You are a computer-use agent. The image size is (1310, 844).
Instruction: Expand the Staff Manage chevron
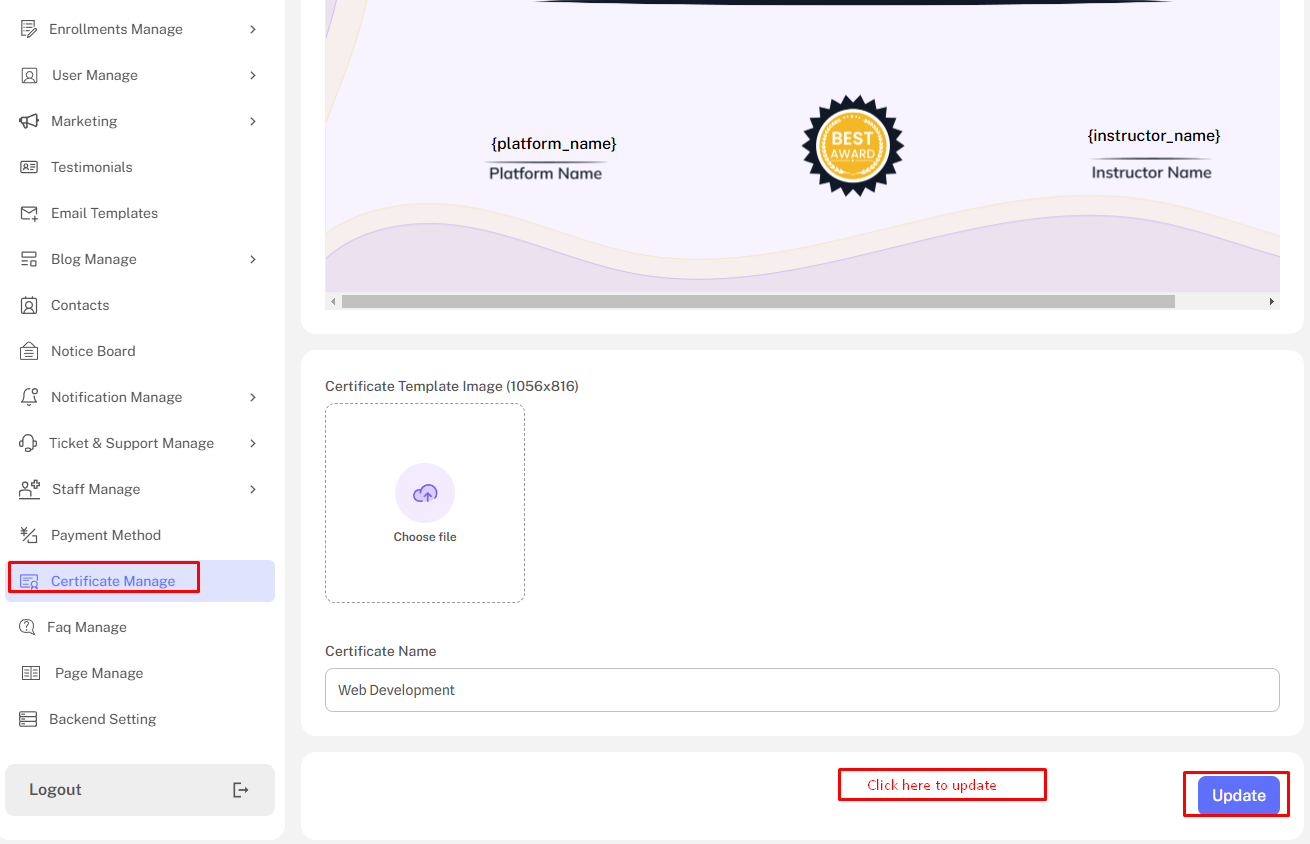tap(253, 489)
